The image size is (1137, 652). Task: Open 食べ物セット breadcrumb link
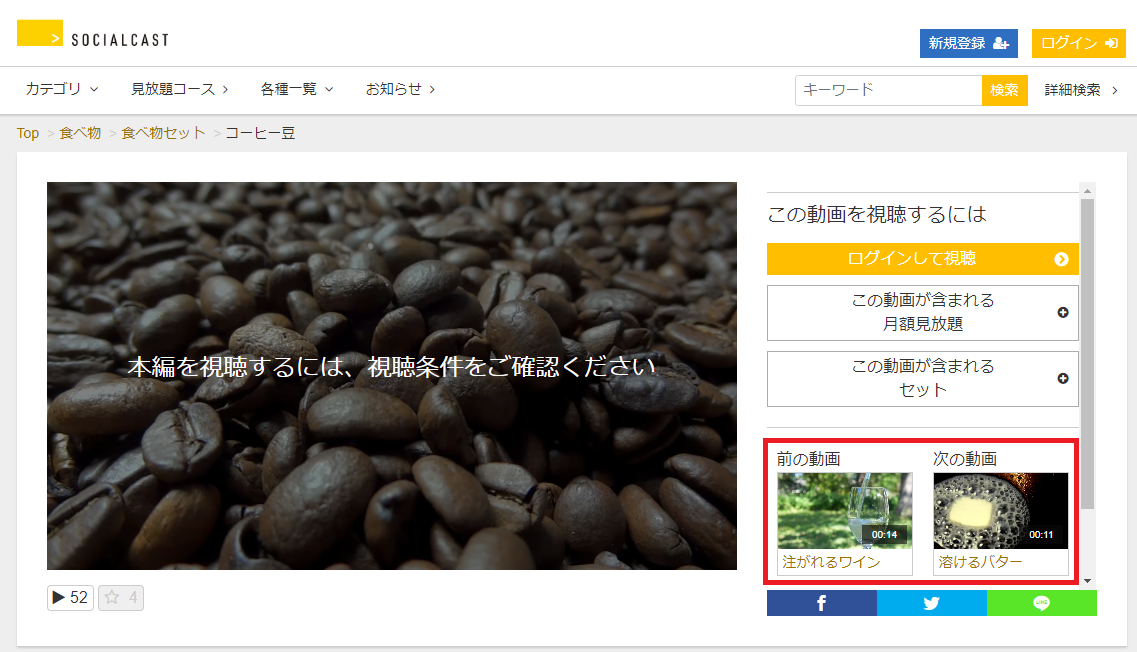[x=163, y=133]
